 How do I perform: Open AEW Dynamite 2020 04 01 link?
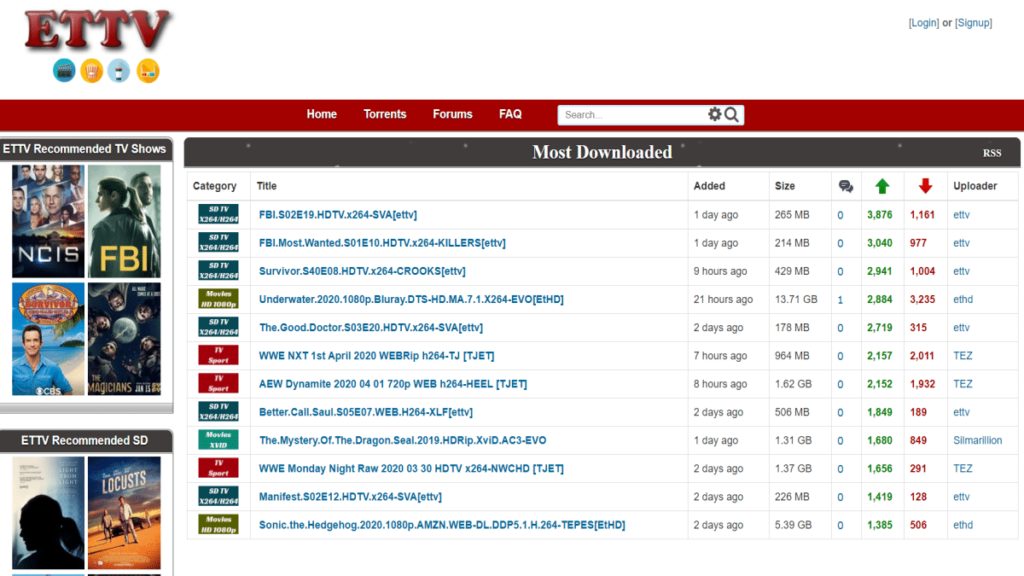(392, 384)
